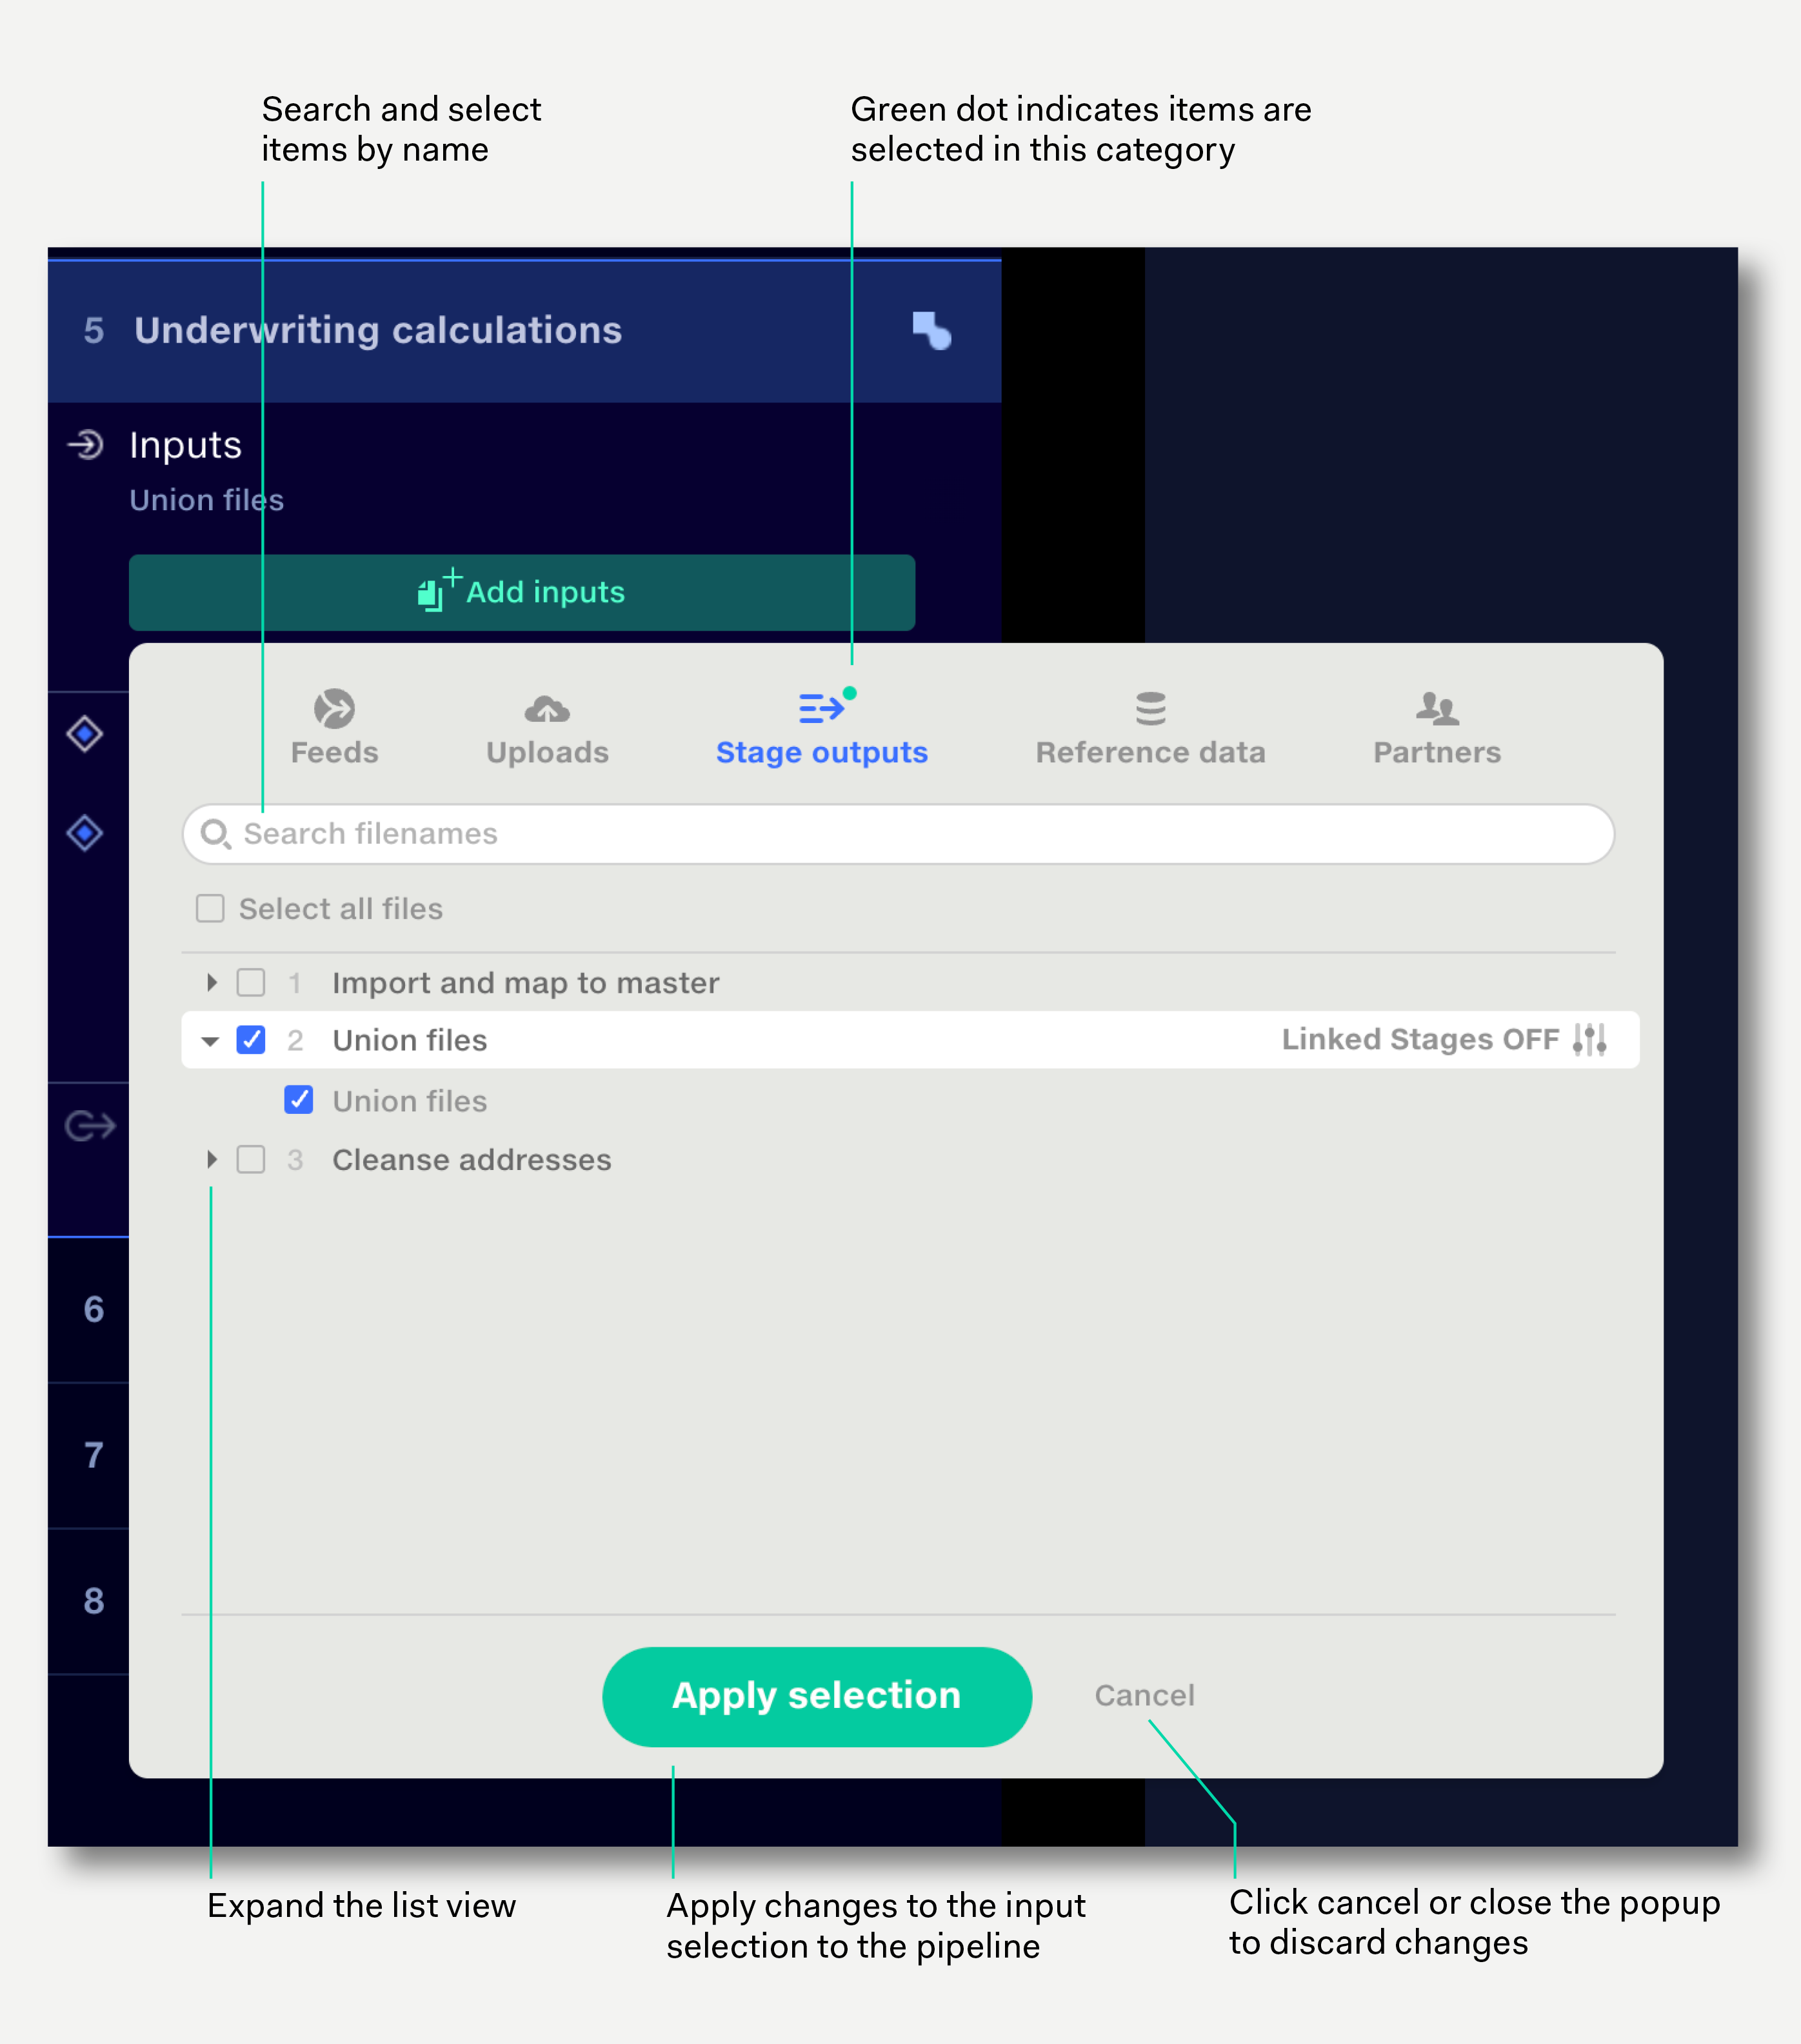Click the Reference data database icon

pos(1150,708)
